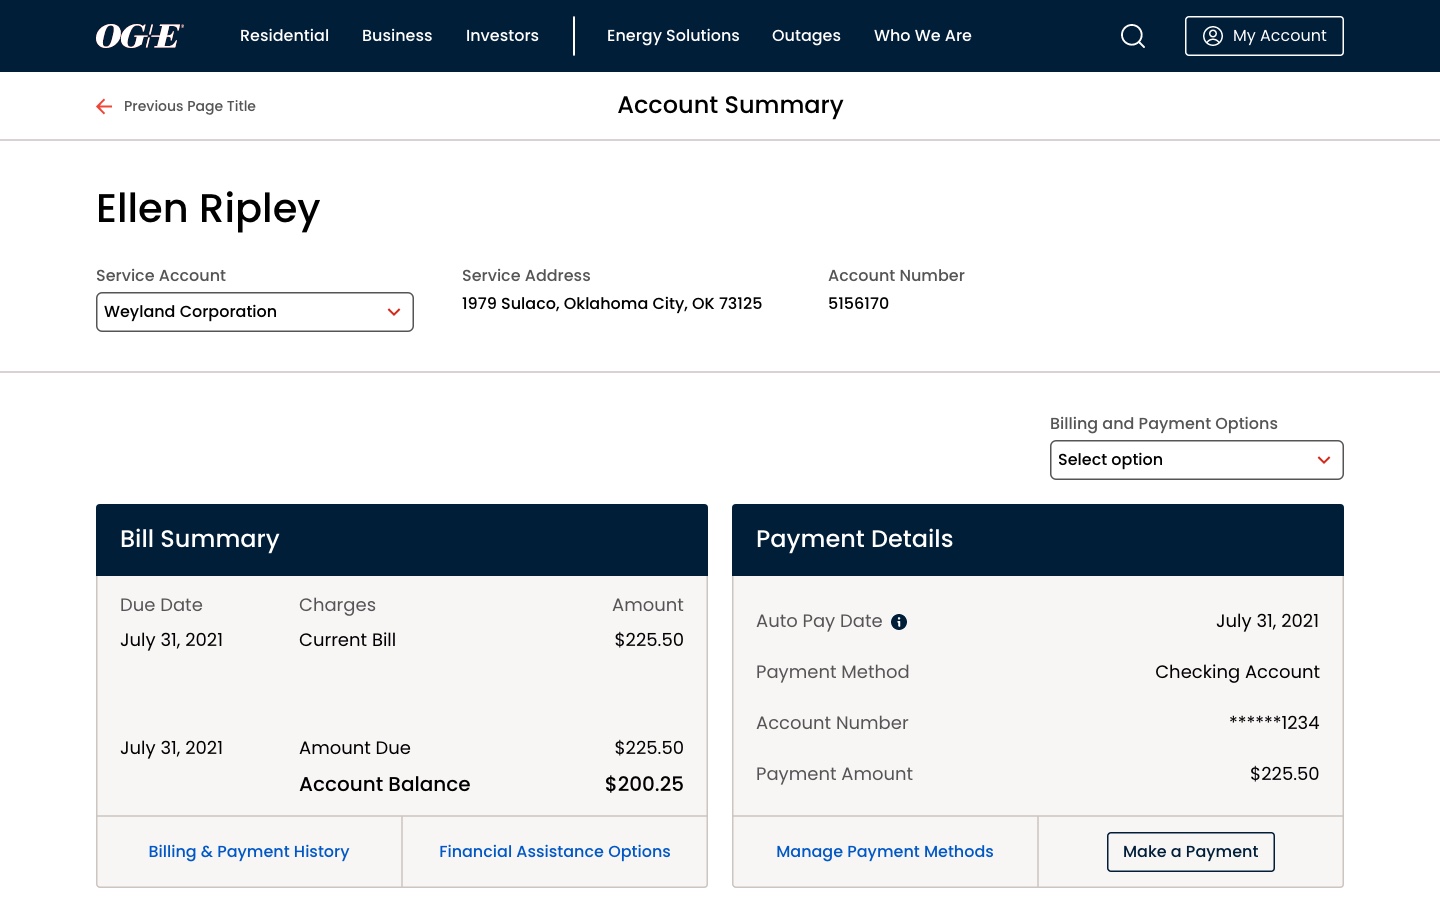Open the Residential menu
The width and height of the screenshot is (1440, 900).
click(x=284, y=36)
